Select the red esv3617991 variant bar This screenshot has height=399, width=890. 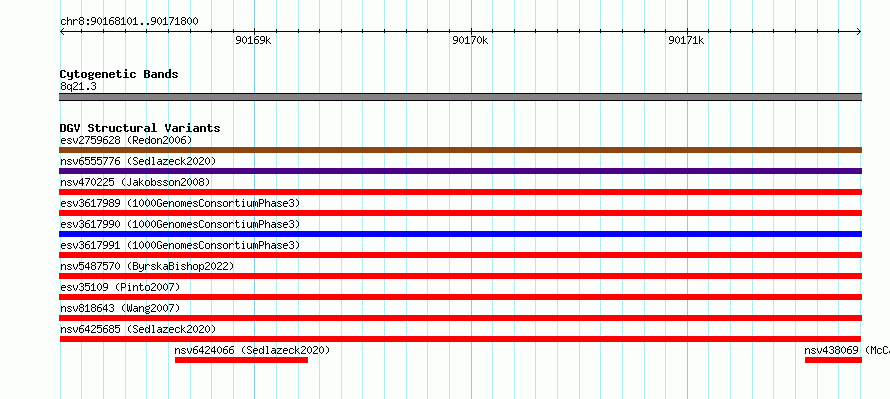pyautogui.click(x=460, y=255)
